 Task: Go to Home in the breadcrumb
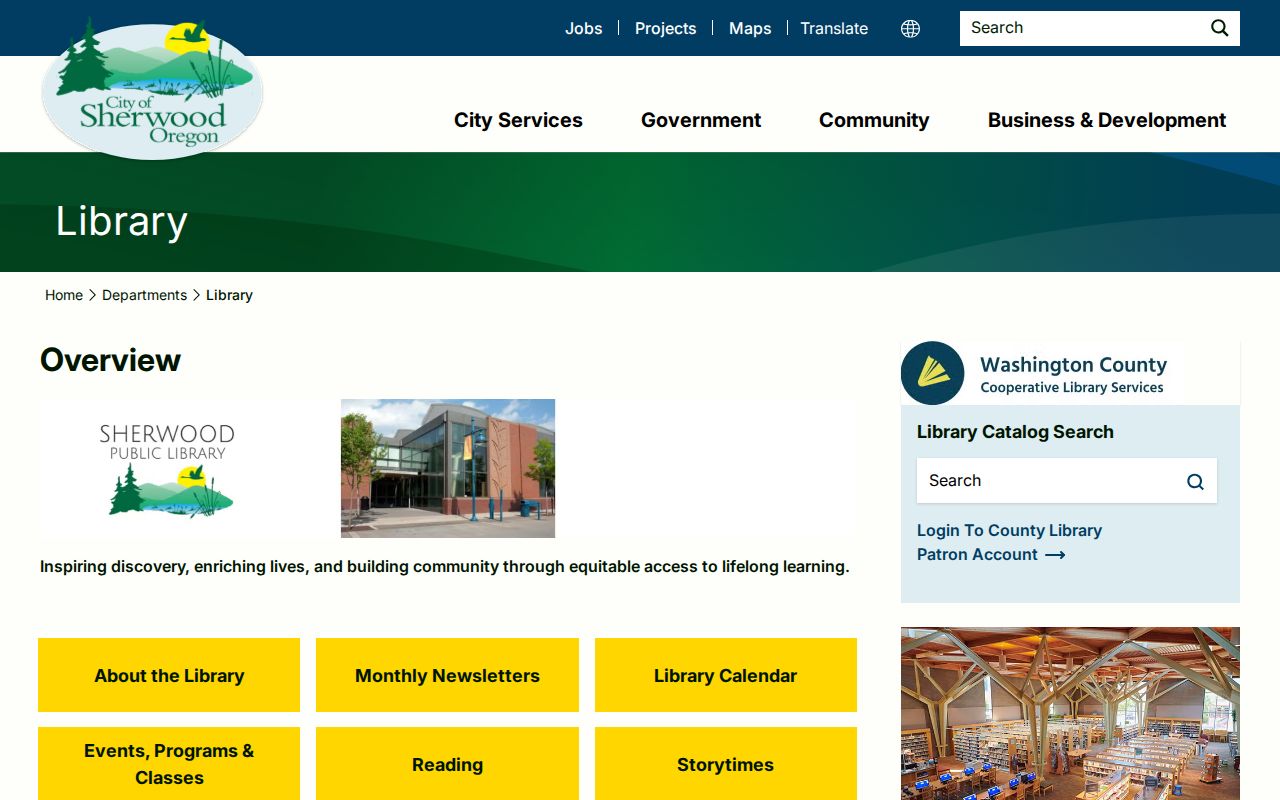pyautogui.click(x=64, y=295)
